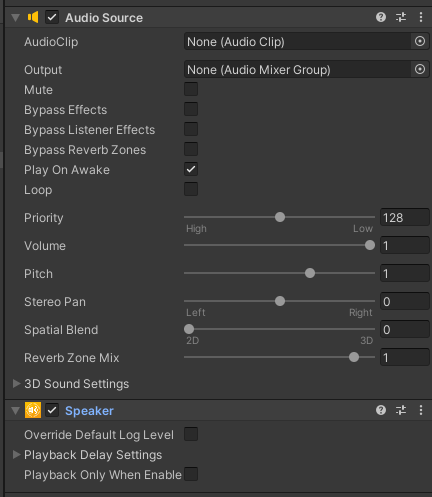Disable the Speaker component checkbox
This screenshot has height=497, width=432.
tap(52, 410)
